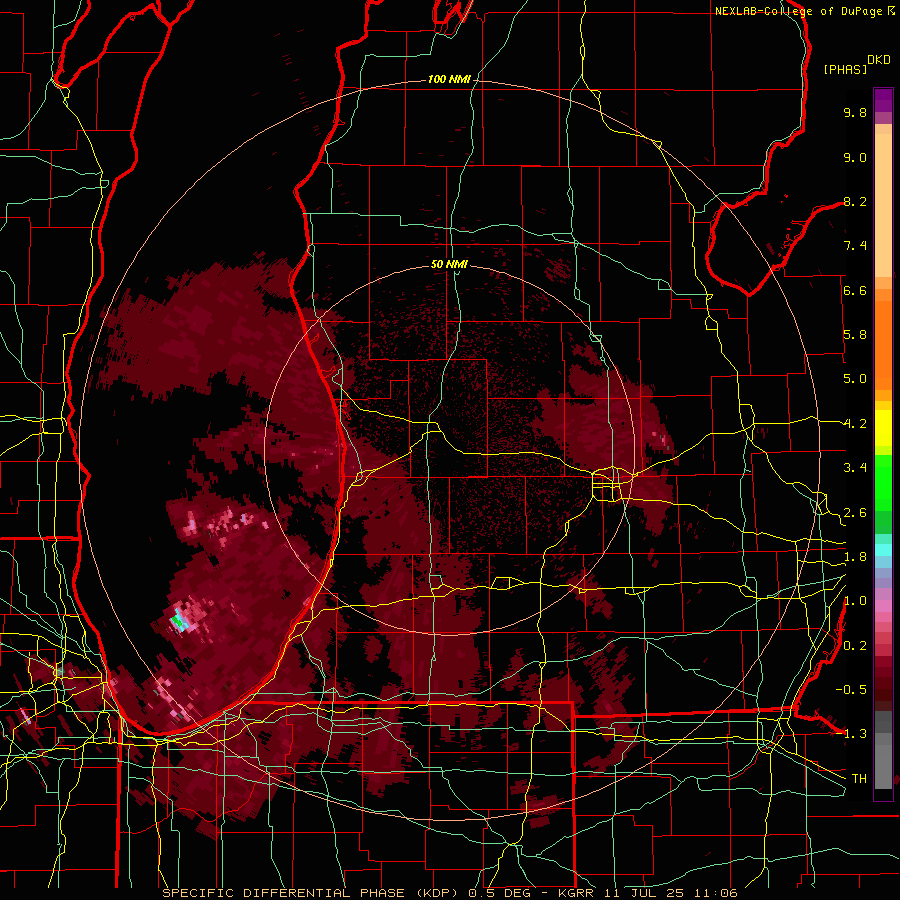900x900 pixels.
Task: Click the 4.2 value on the color scale
Action: point(855,424)
